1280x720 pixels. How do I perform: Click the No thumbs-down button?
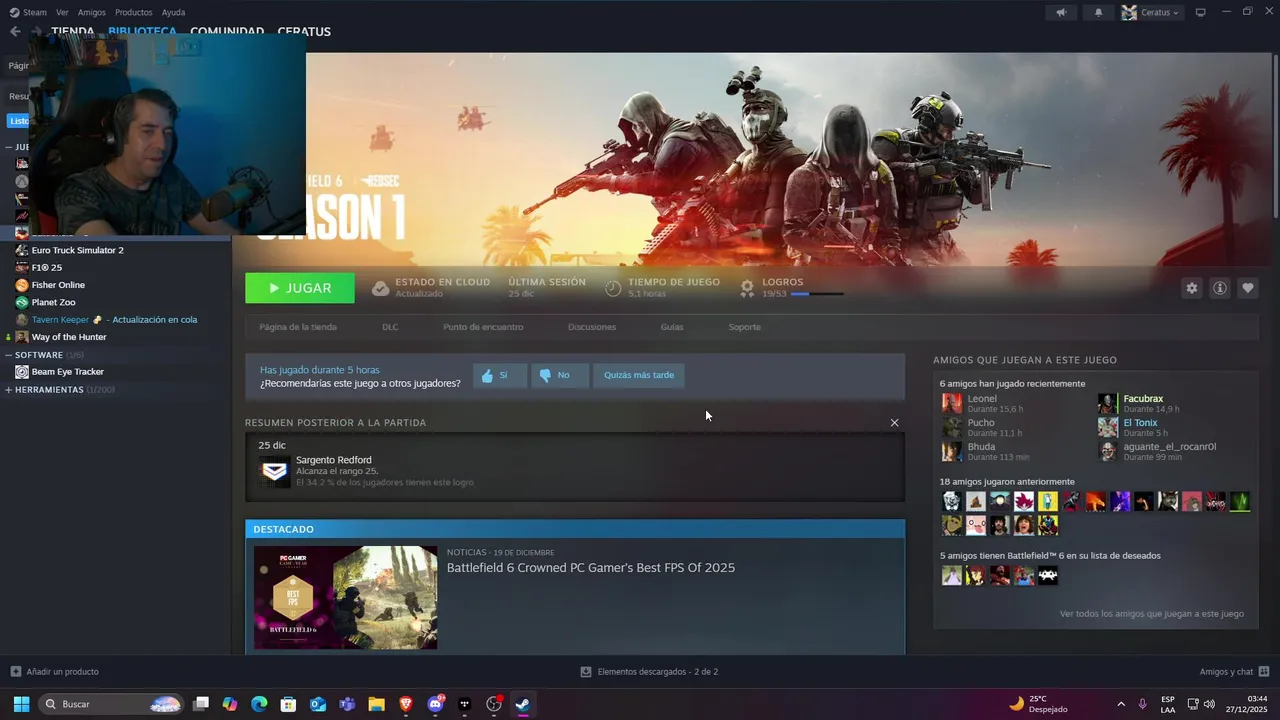[x=559, y=375]
